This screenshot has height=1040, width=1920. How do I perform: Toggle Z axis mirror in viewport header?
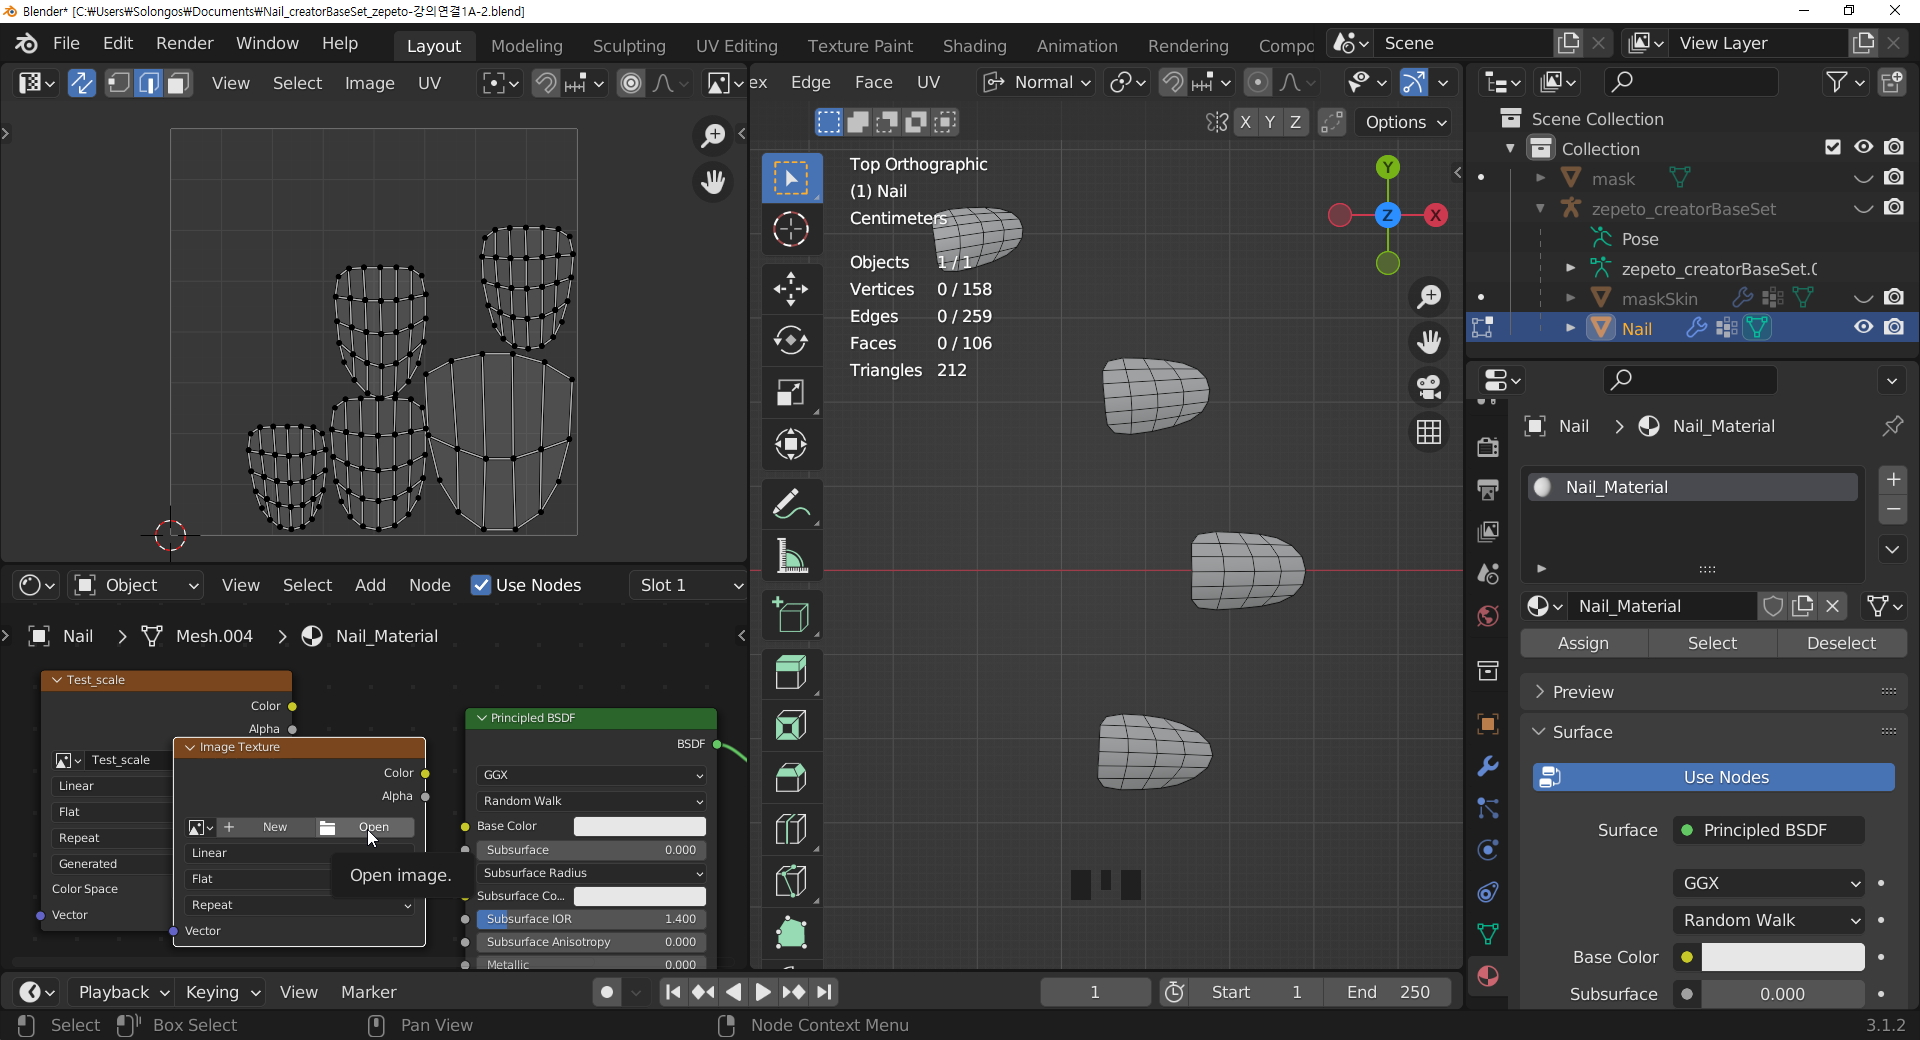[1296, 122]
